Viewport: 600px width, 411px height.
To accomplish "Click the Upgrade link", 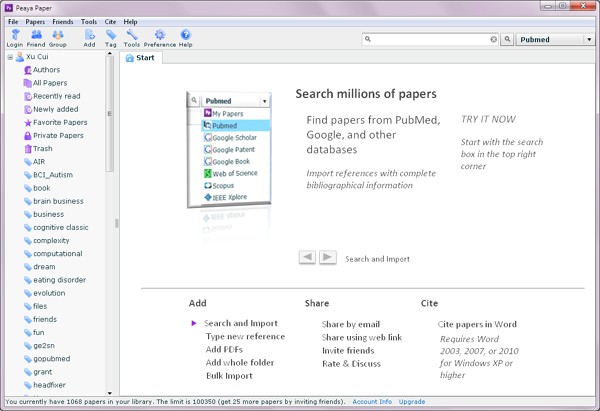I will pos(412,401).
